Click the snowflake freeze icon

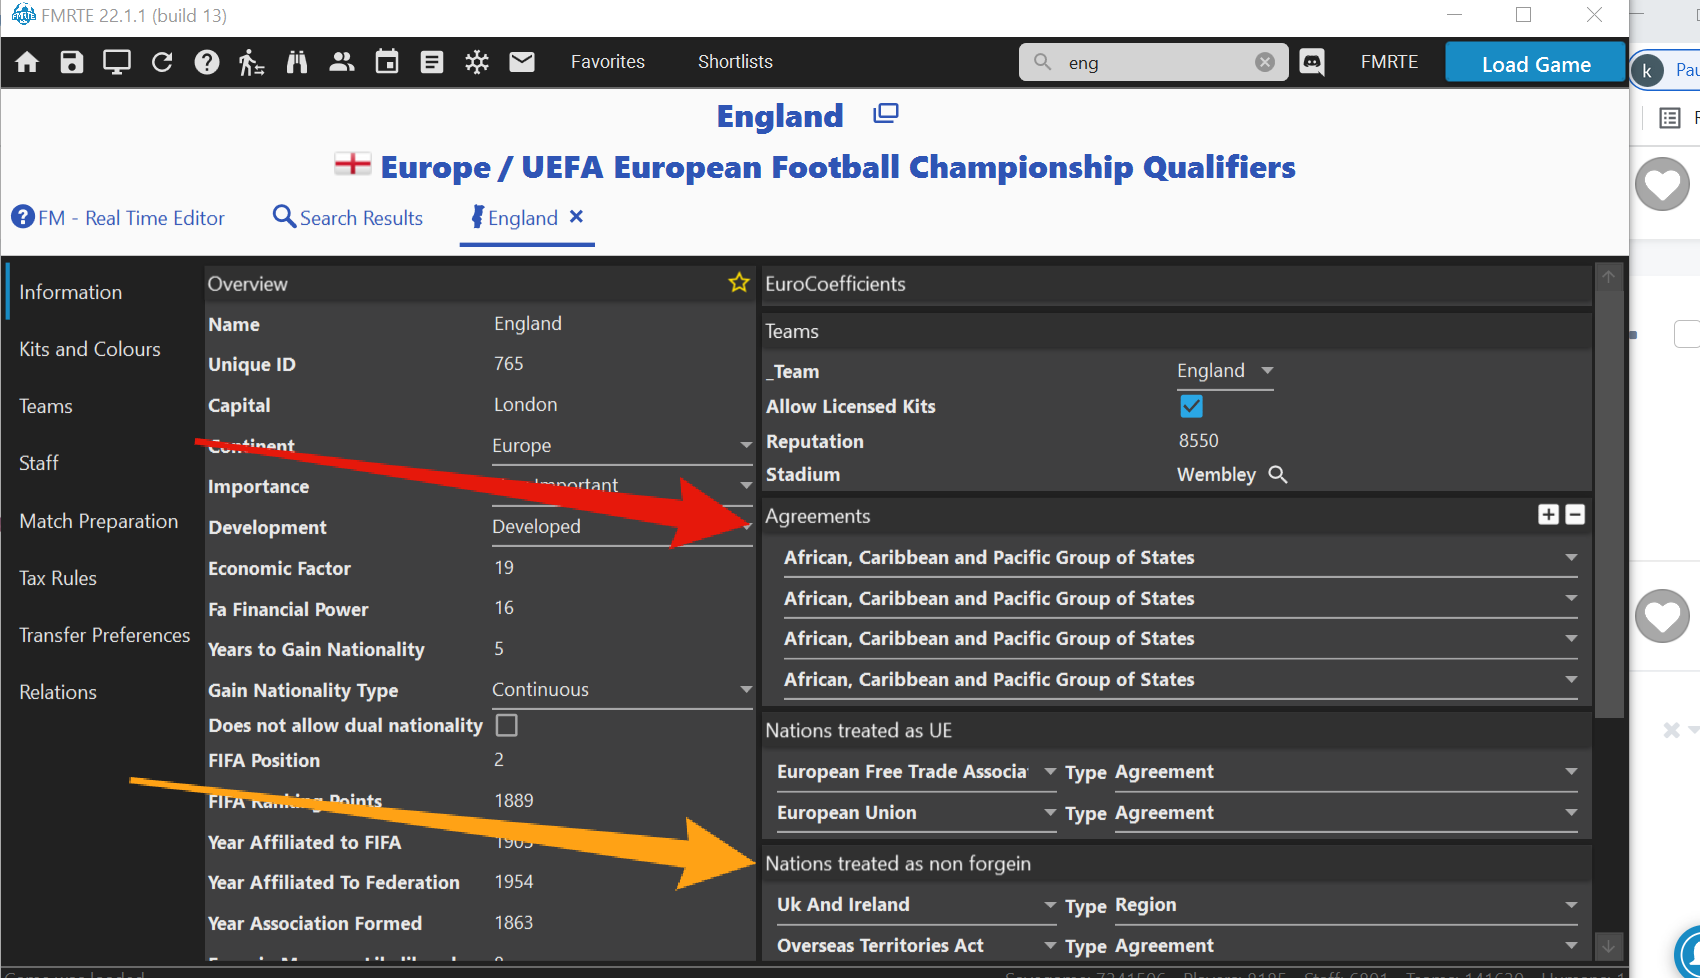(477, 62)
